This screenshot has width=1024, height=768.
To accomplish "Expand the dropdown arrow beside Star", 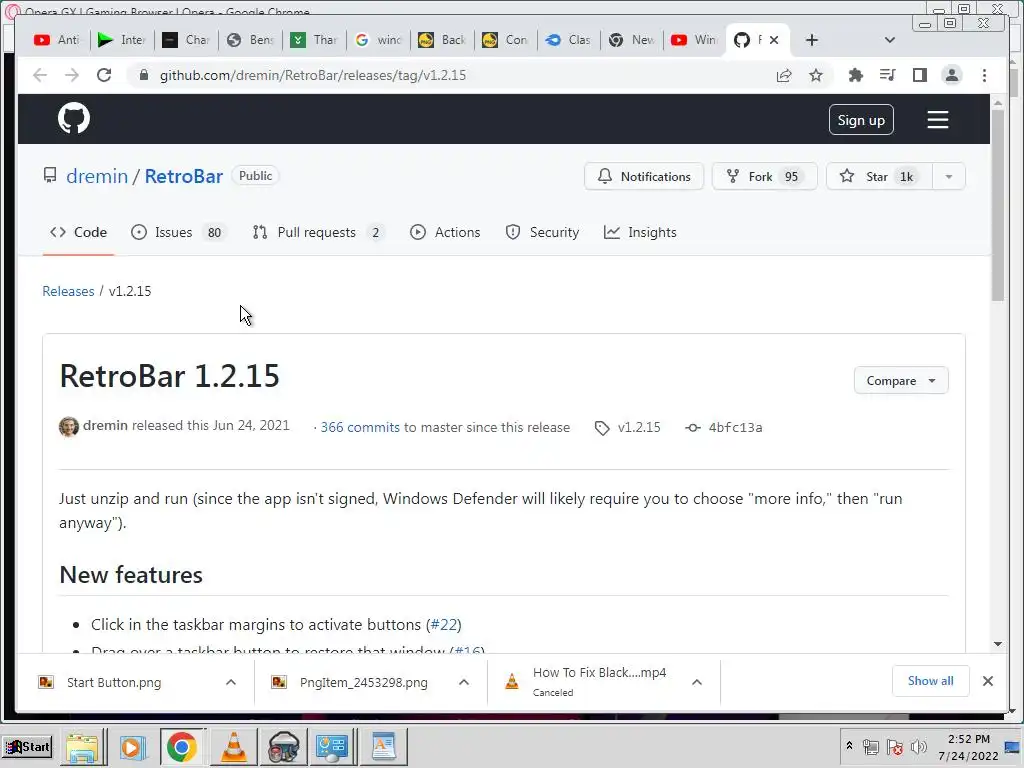I will click(948, 176).
